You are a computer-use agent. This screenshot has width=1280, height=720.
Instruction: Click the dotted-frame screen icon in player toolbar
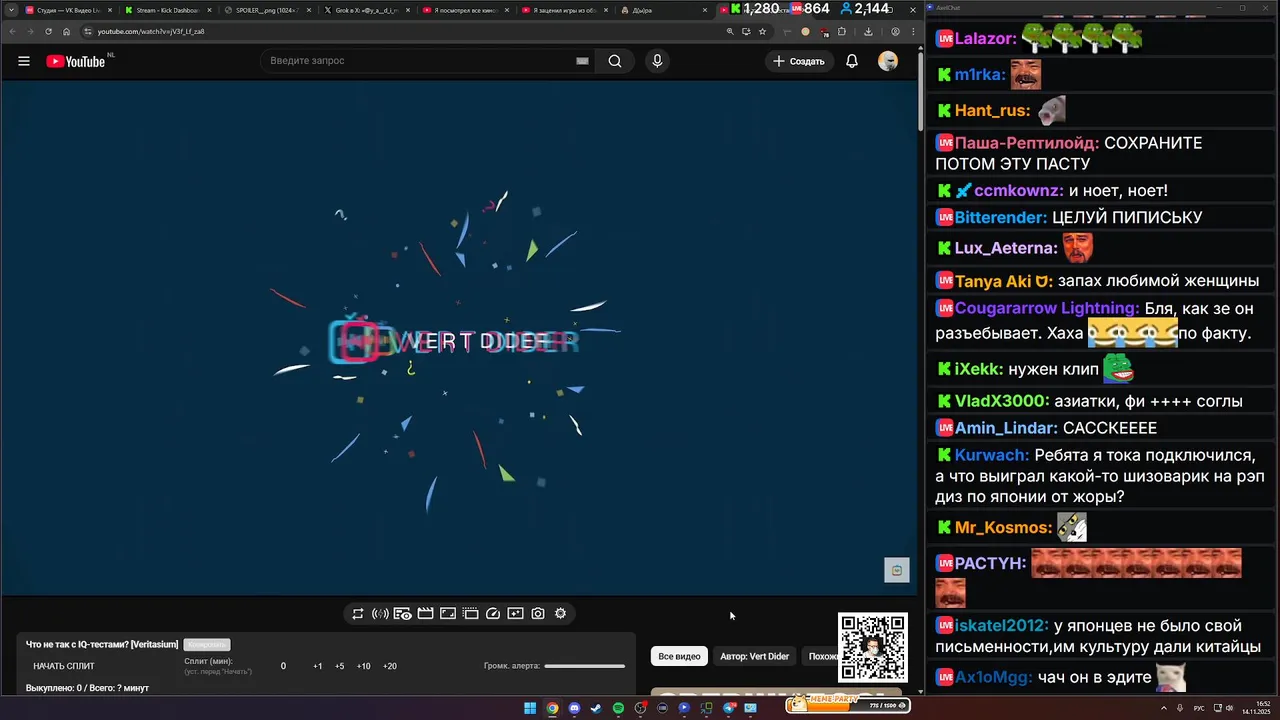point(470,614)
